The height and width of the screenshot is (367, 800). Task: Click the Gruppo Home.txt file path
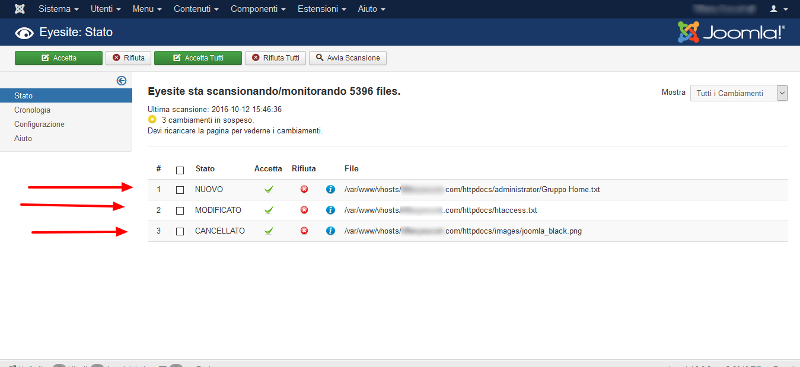[x=472, y=189]
